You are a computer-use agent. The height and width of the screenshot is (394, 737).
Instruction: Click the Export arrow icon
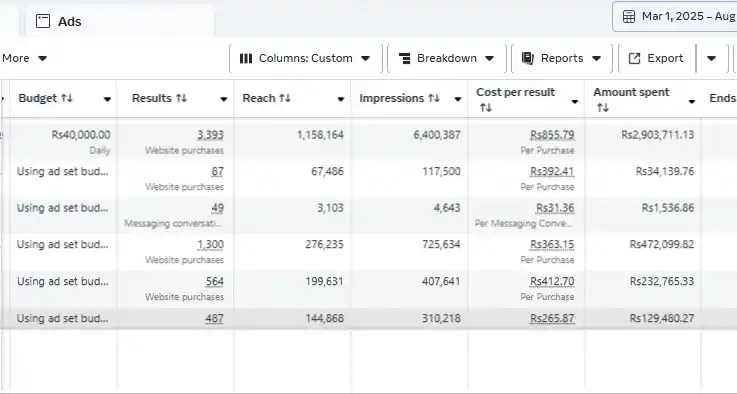coord(635,58)
